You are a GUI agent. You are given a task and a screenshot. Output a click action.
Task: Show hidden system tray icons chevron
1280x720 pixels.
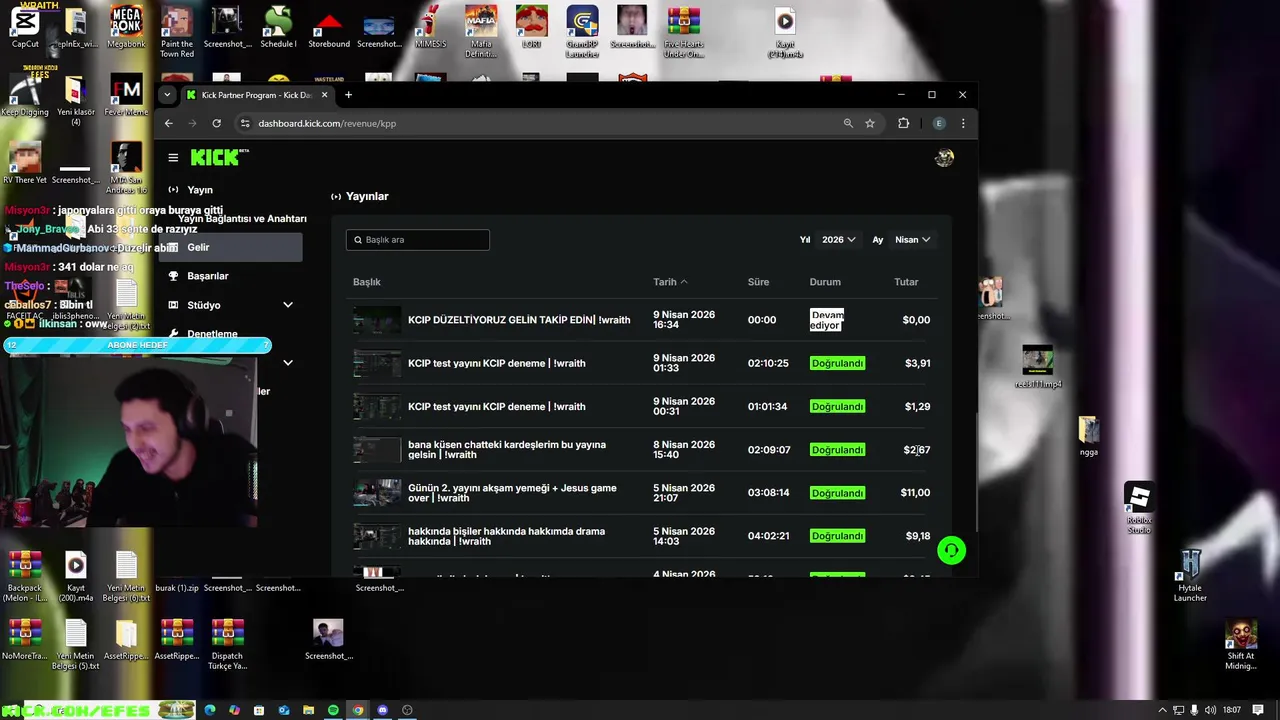[1162, 710]
